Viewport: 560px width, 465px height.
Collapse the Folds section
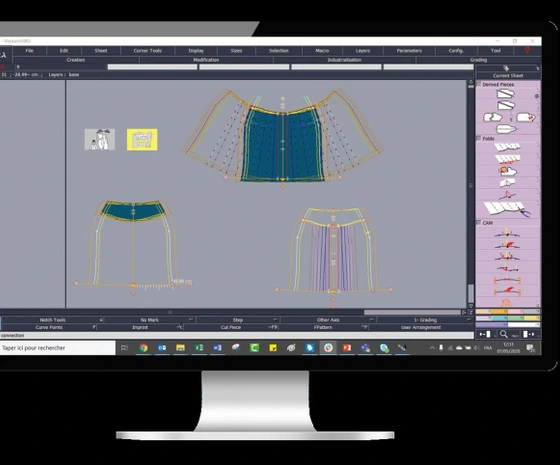479,138
